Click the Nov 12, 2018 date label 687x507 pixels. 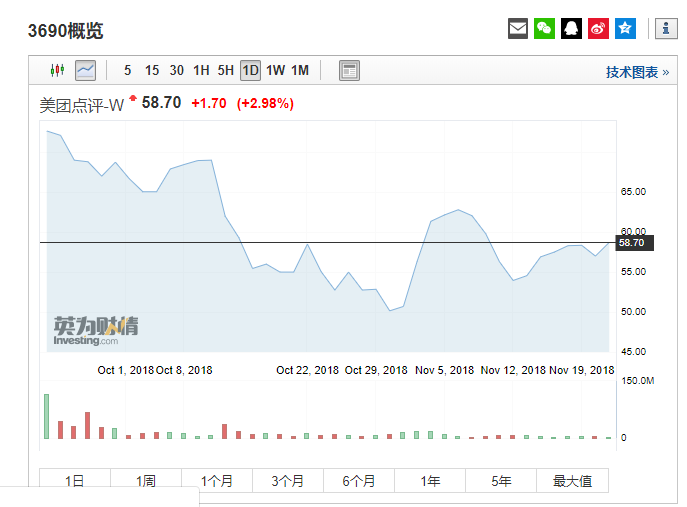click(513, 370)
